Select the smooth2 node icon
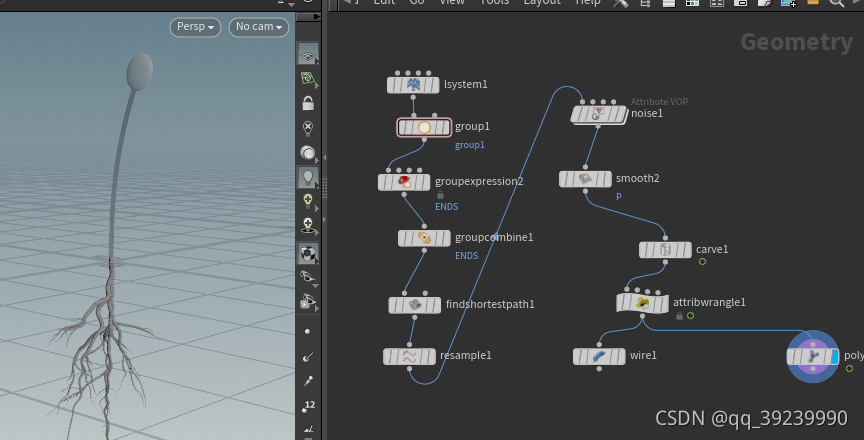864x440 pixels. [585, 179]
